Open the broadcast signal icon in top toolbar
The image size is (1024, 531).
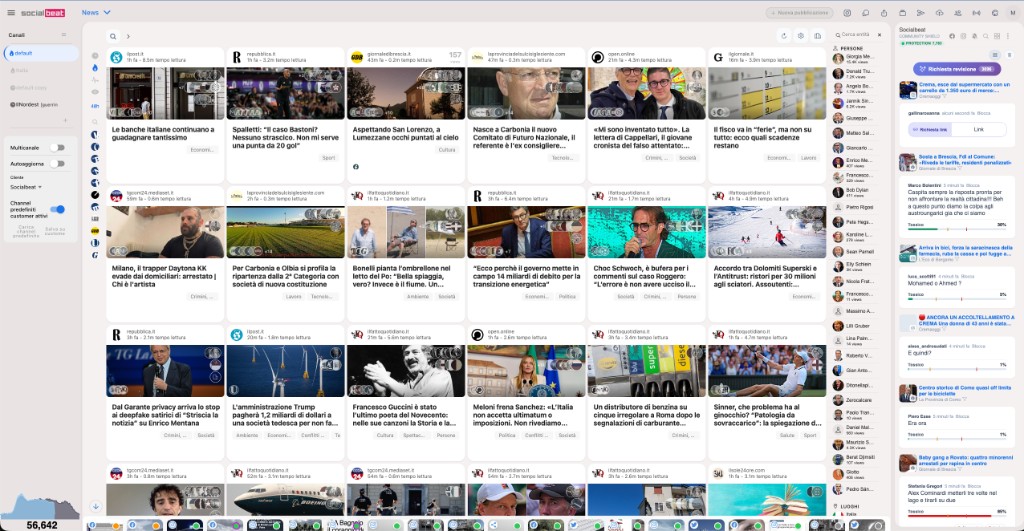pyautogui.click(x=976, y=12)
